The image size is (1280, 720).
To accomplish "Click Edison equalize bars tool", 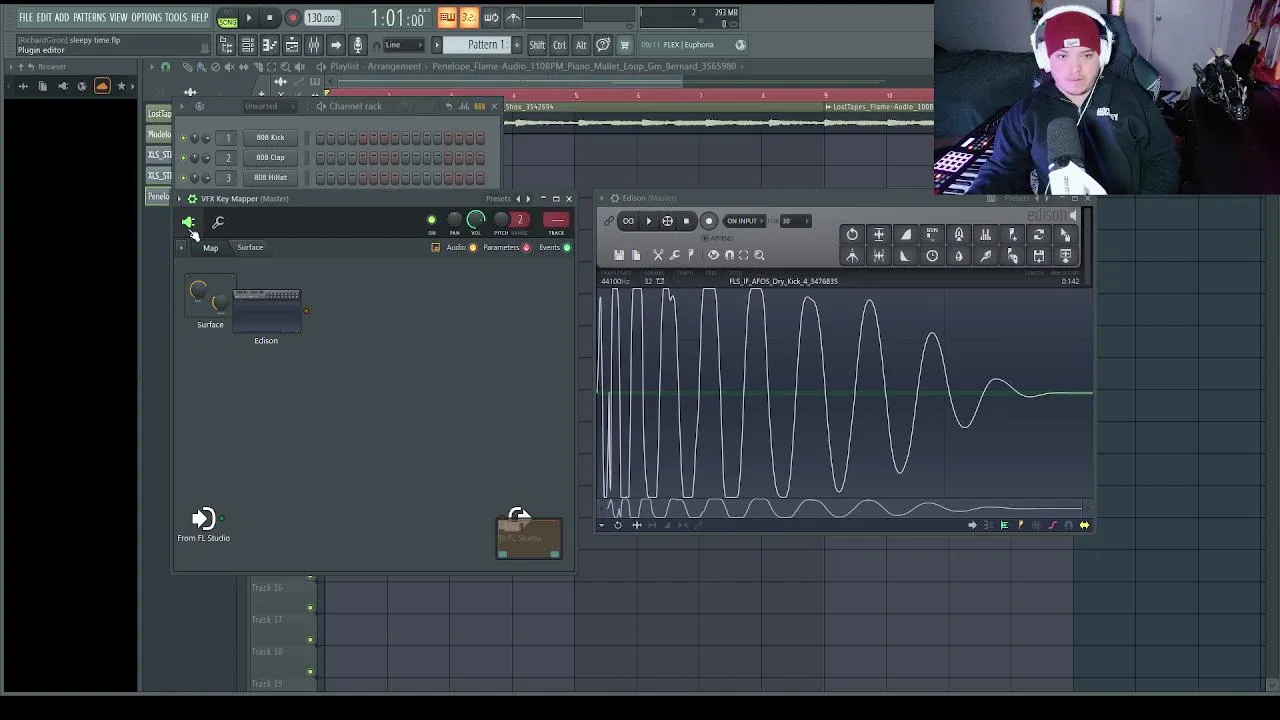I will 985,235.
